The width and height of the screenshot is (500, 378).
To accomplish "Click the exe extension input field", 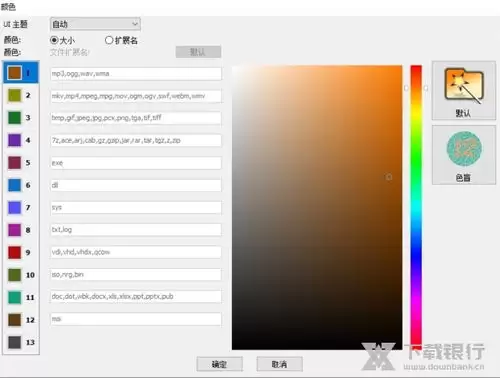I will click(136, 163).
